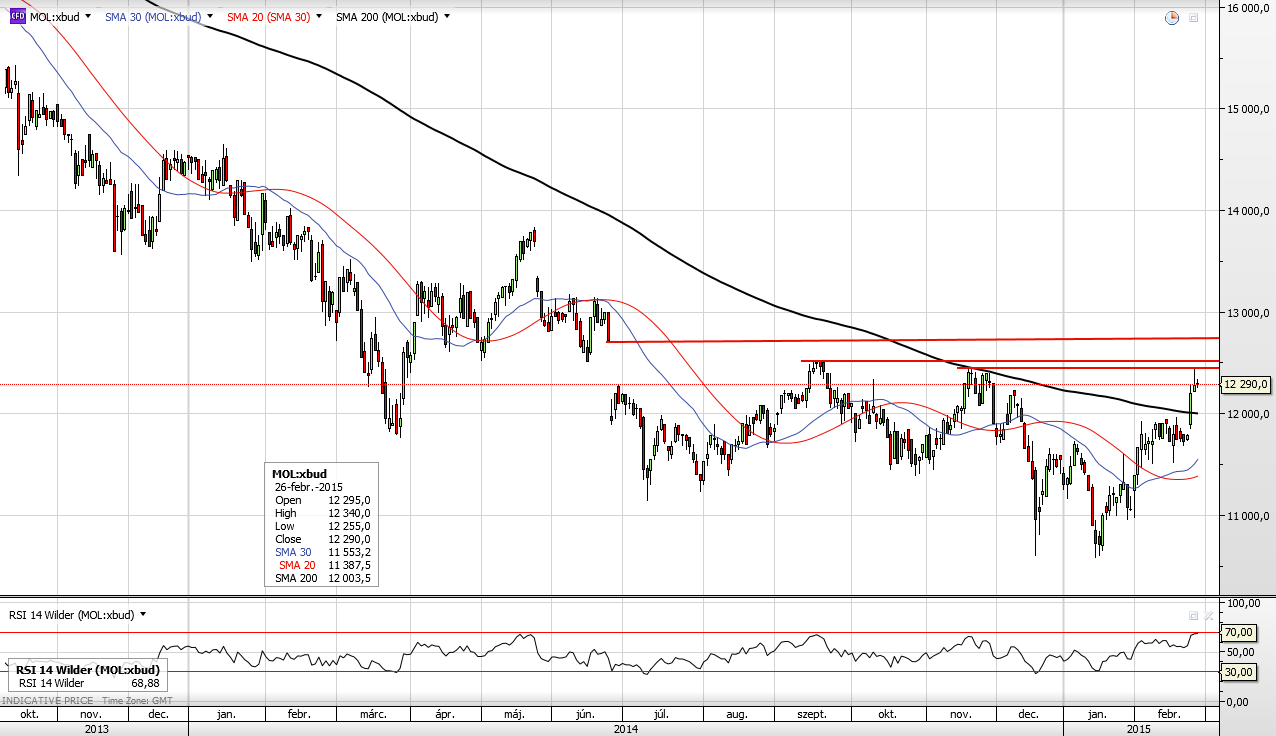Click the INDICATIVE PRICE status text
This screenshot has width=1276, height=736.
pos(48,703)
